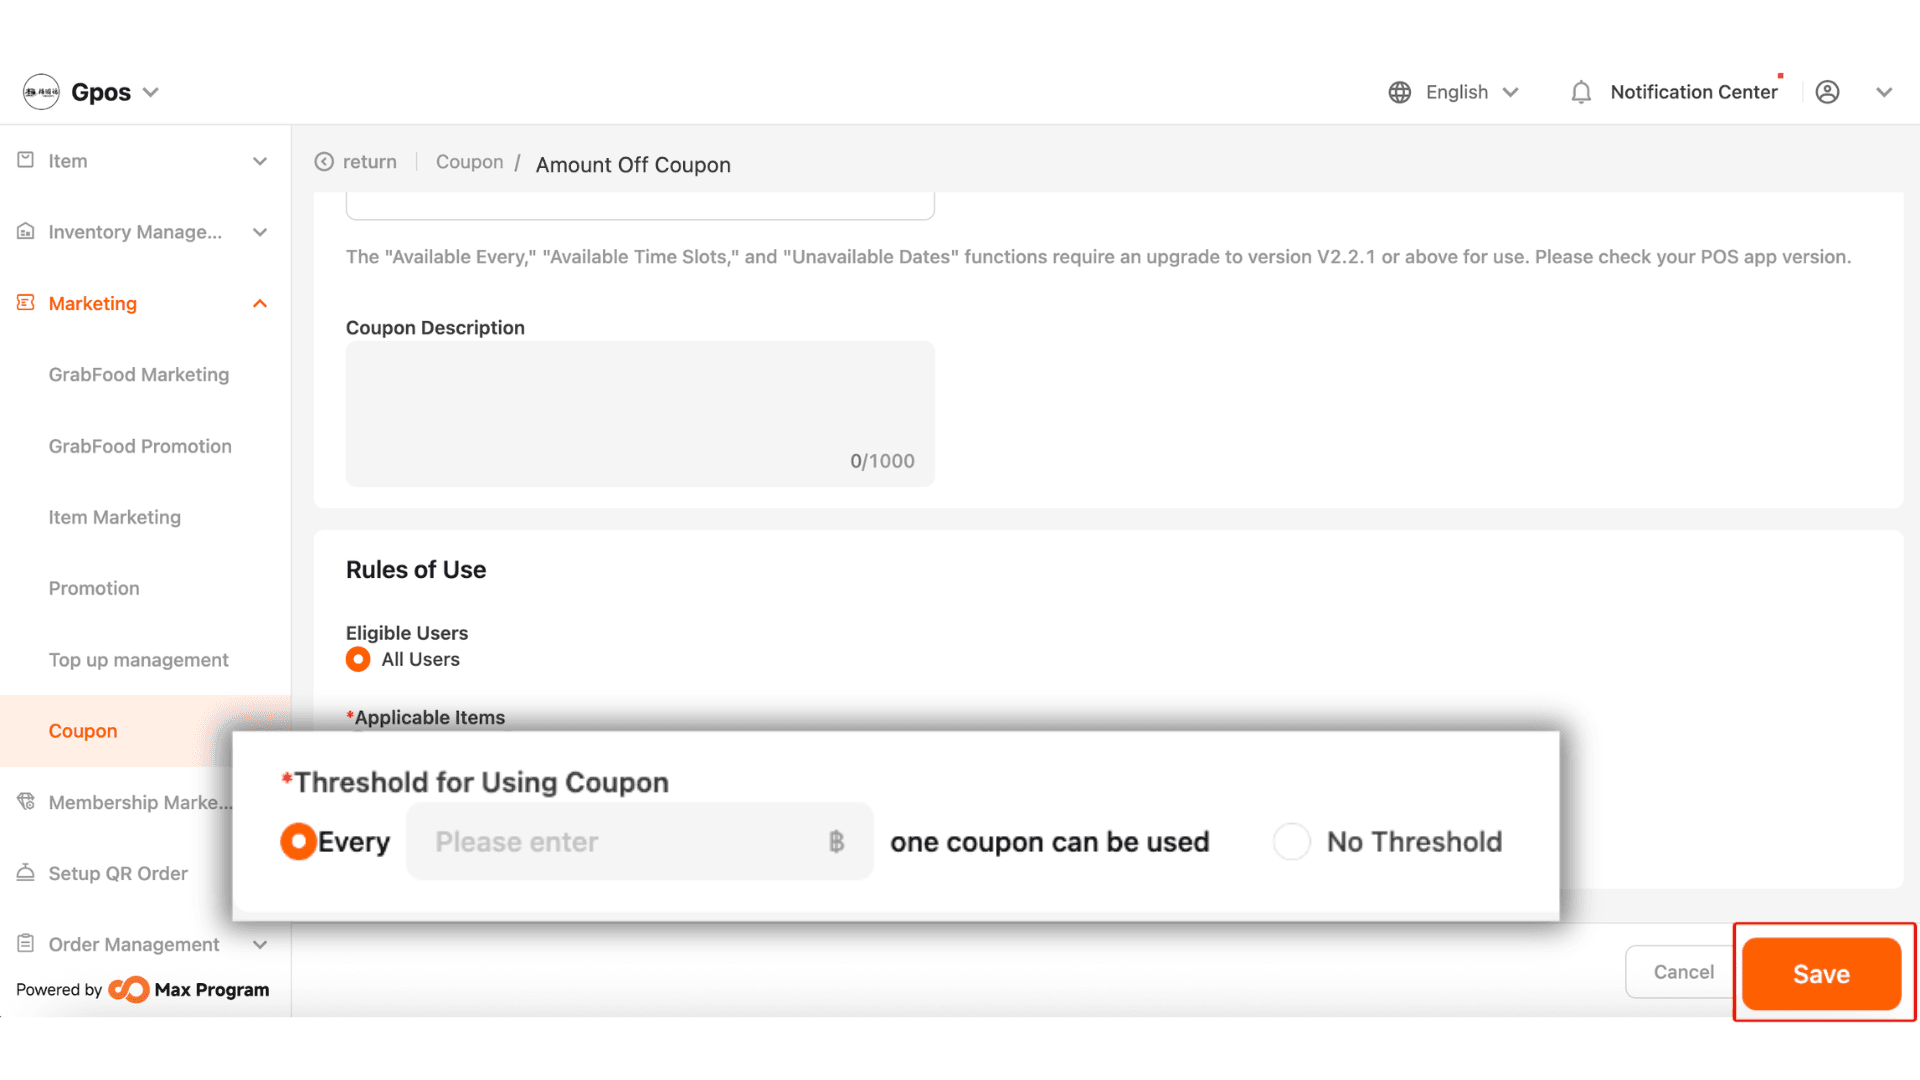Open the notification bell icon

1581,92
